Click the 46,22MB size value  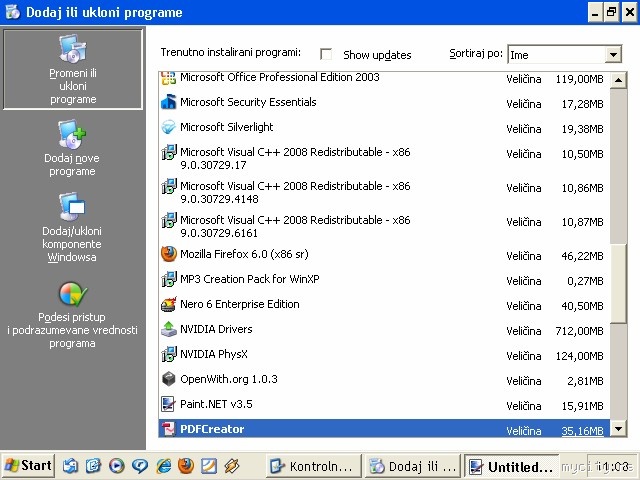(582, 256)
